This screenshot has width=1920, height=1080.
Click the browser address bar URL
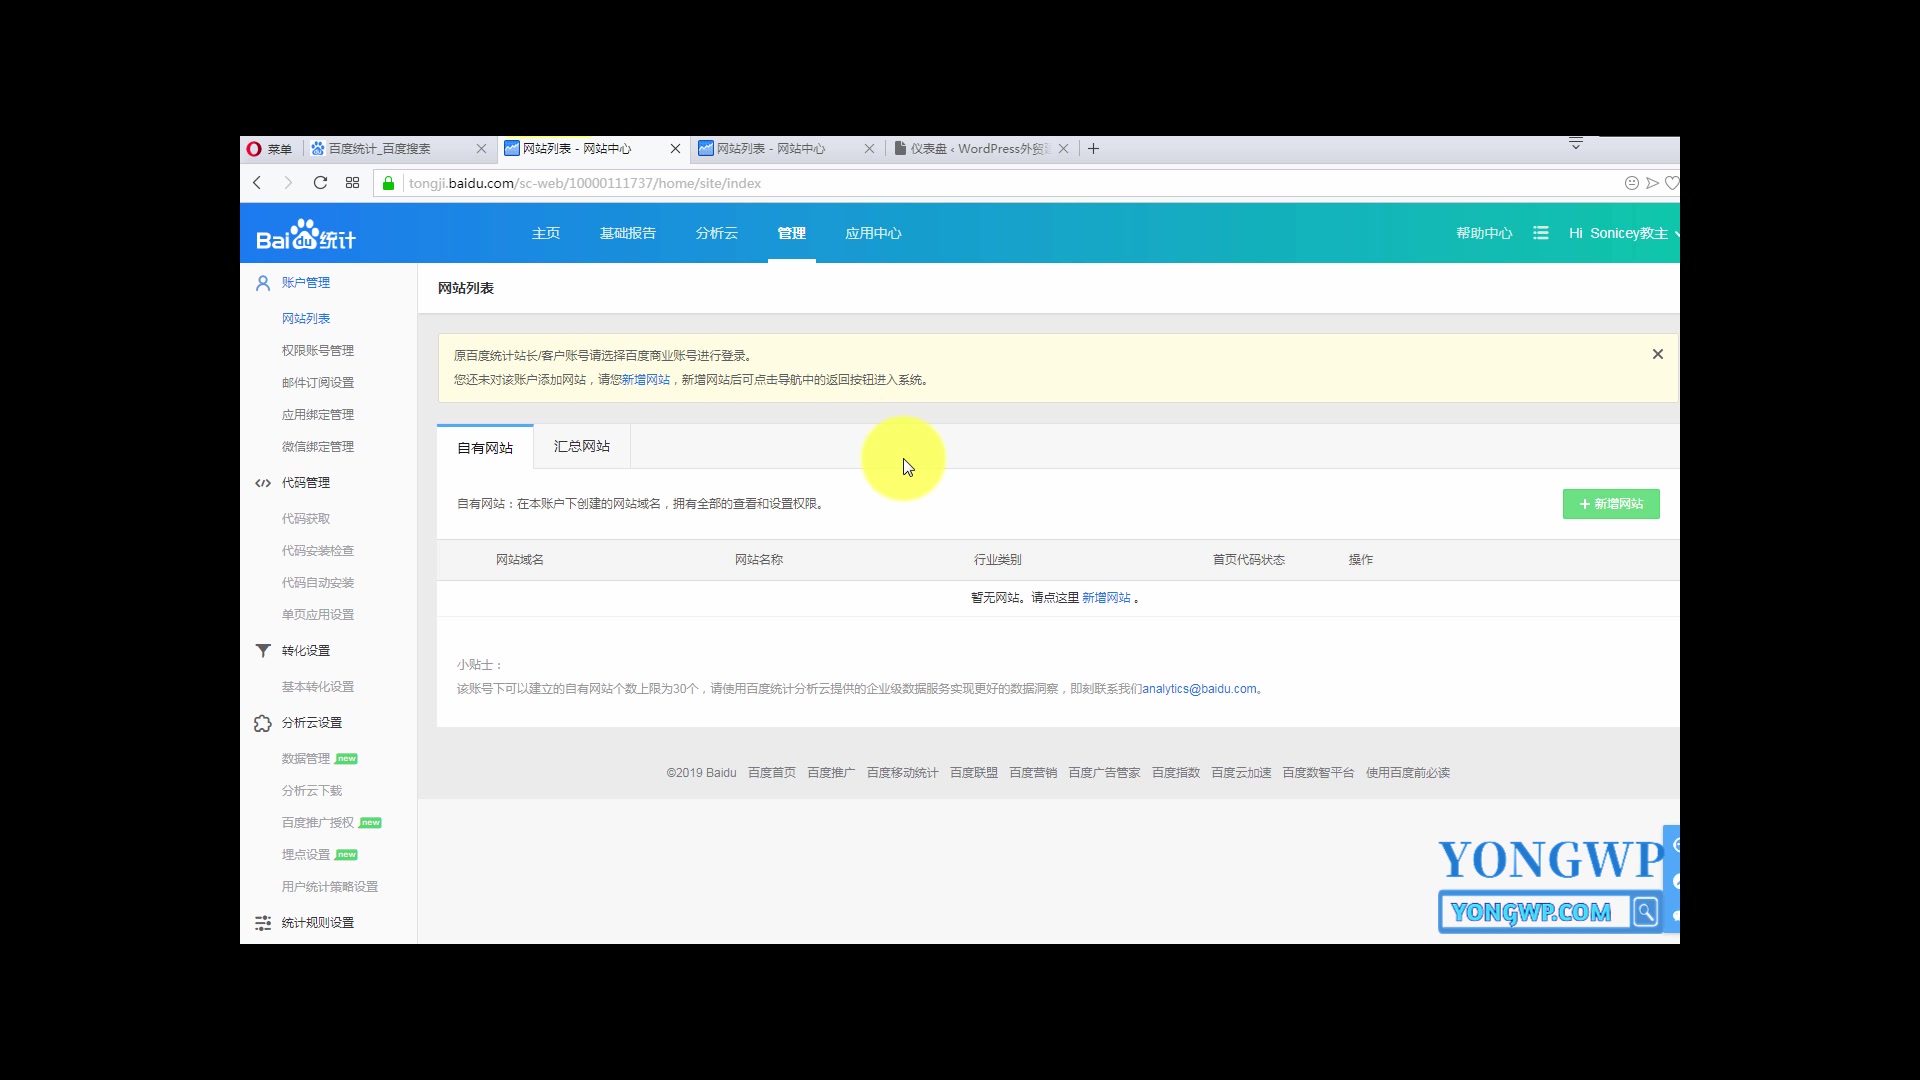(x=585, y=183)
